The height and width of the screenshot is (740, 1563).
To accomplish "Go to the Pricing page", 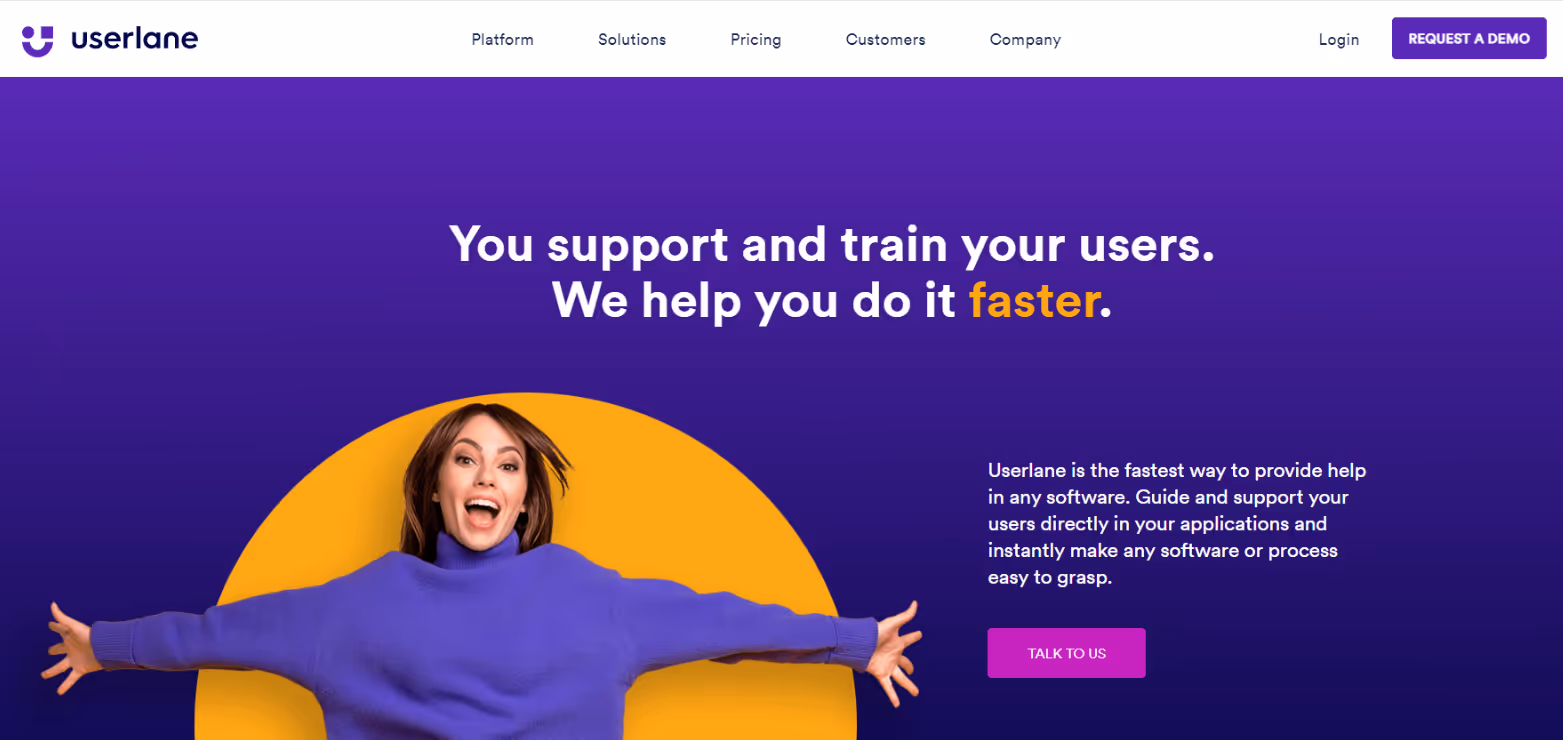I will (756, 40).
